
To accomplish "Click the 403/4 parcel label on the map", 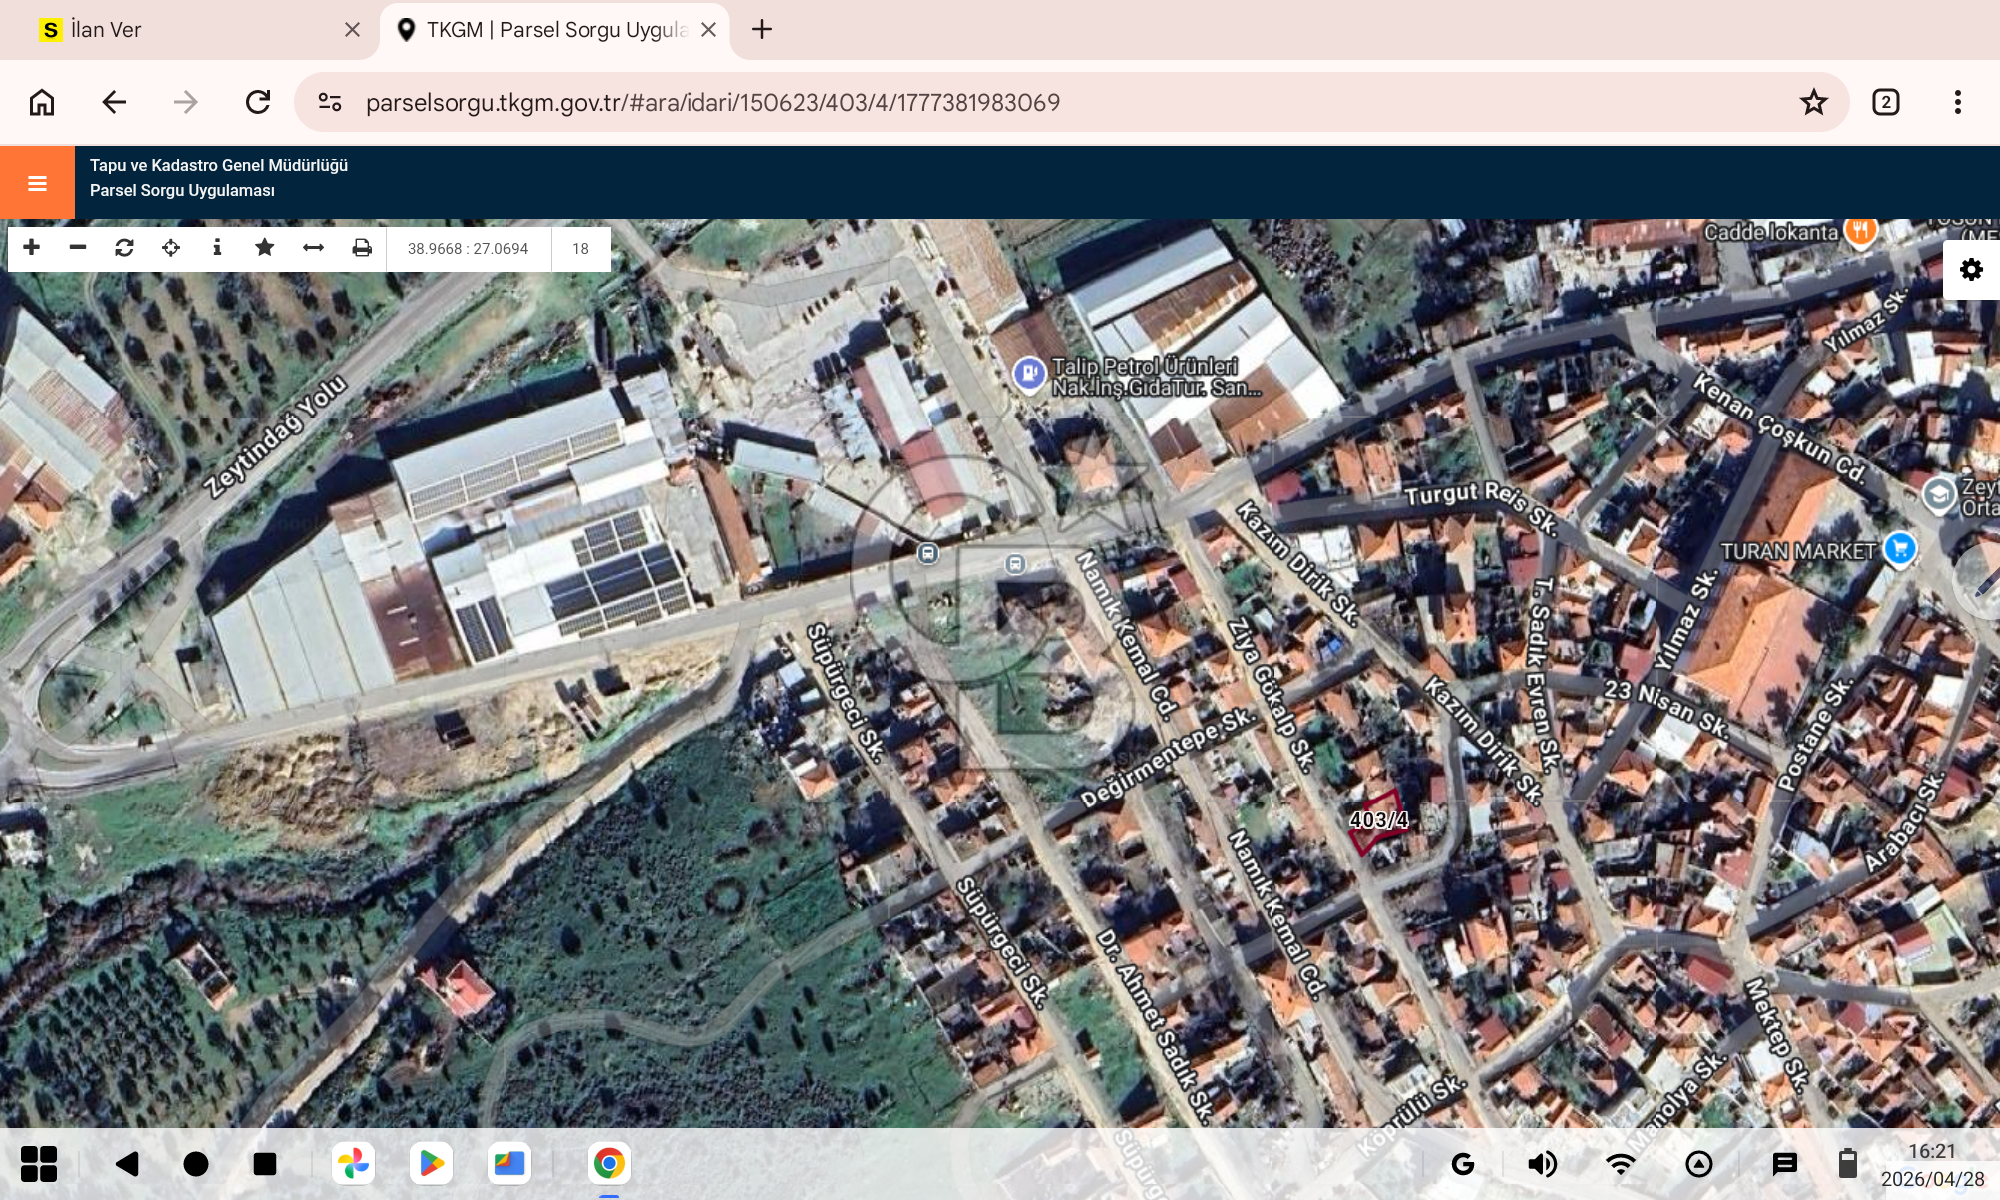I will point(1379,820).
